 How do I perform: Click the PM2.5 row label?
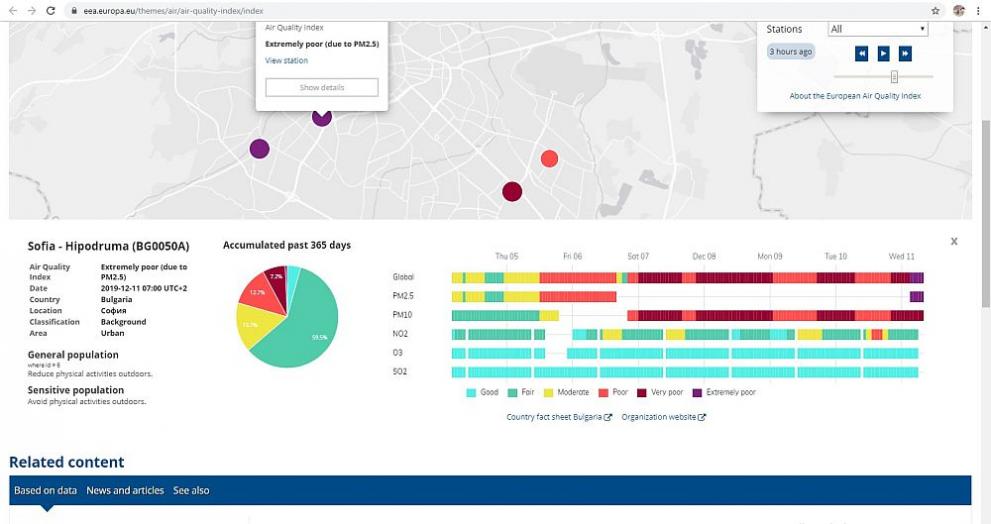click(403, 296)
